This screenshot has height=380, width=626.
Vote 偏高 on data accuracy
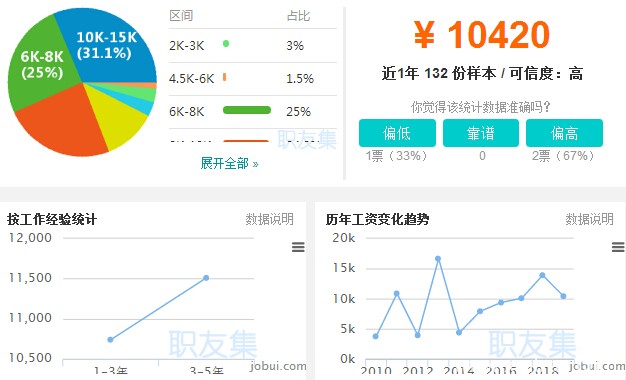pyautogui.click(x=564, y=133)
